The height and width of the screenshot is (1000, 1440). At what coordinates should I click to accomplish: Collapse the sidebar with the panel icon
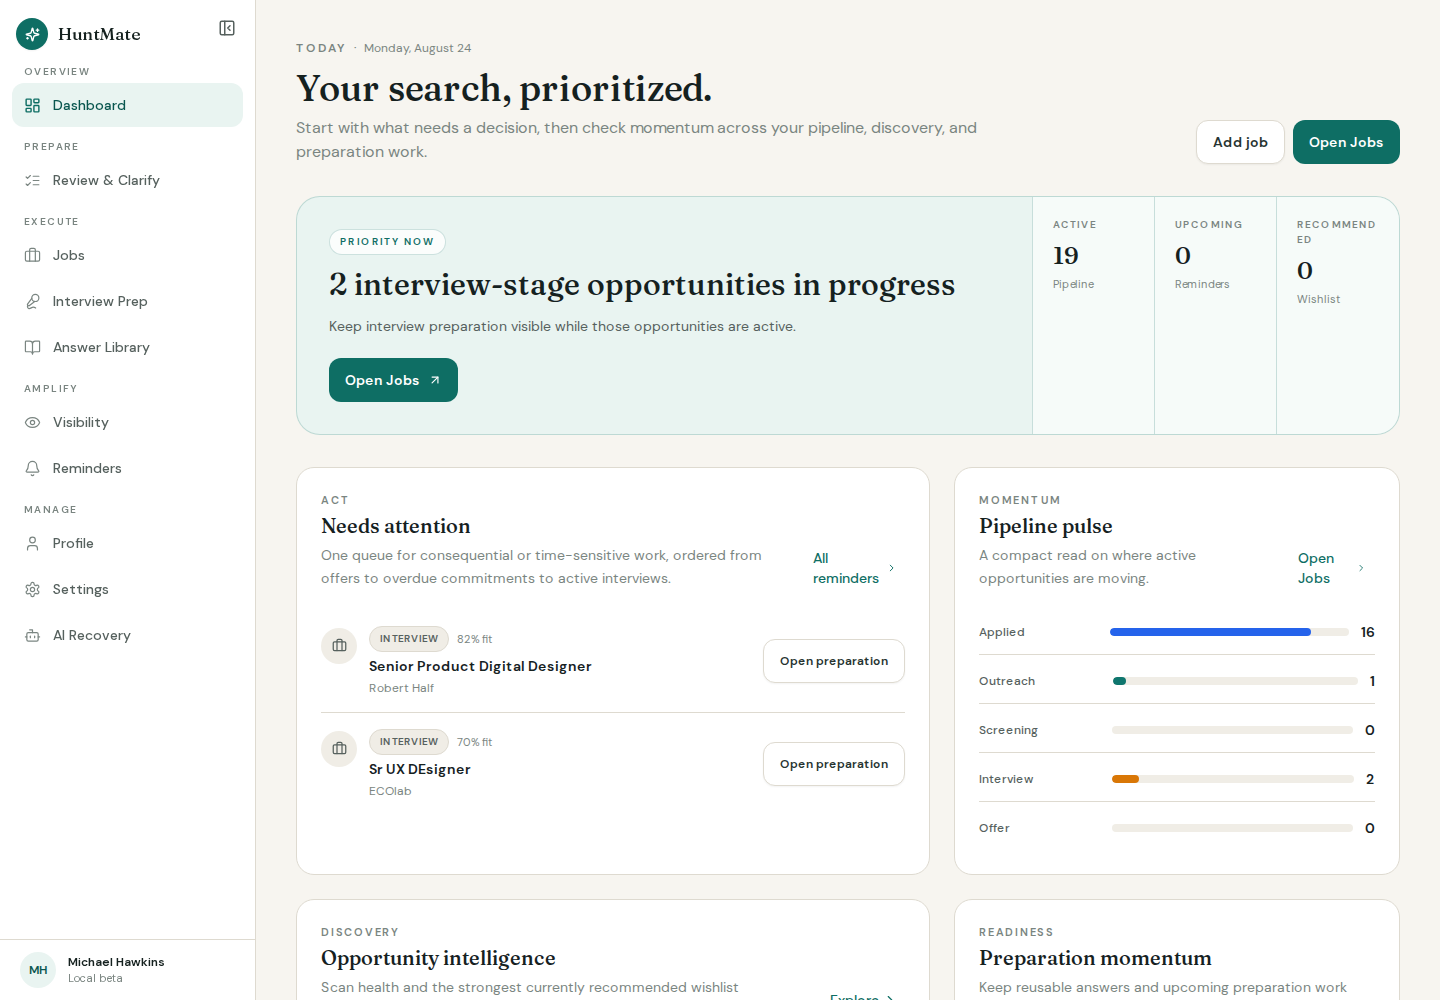click(x=227, y=28)
